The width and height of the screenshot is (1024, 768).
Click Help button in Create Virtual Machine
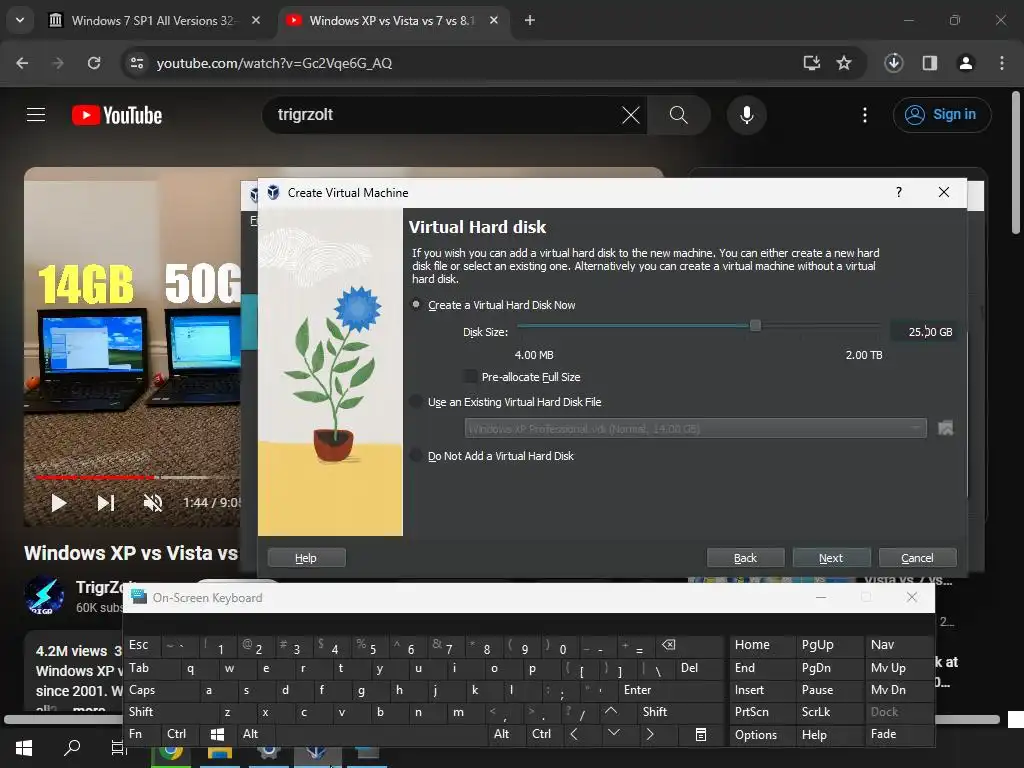(306, 558)
